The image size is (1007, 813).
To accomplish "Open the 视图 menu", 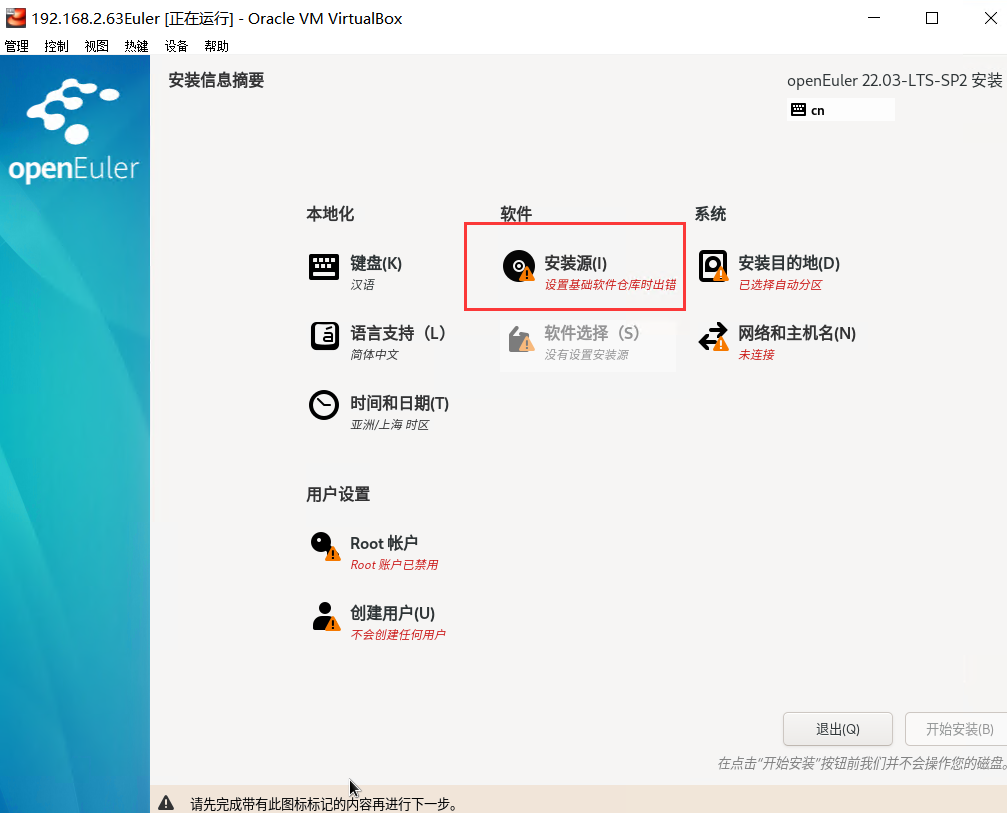I will (x=96, y=46).
